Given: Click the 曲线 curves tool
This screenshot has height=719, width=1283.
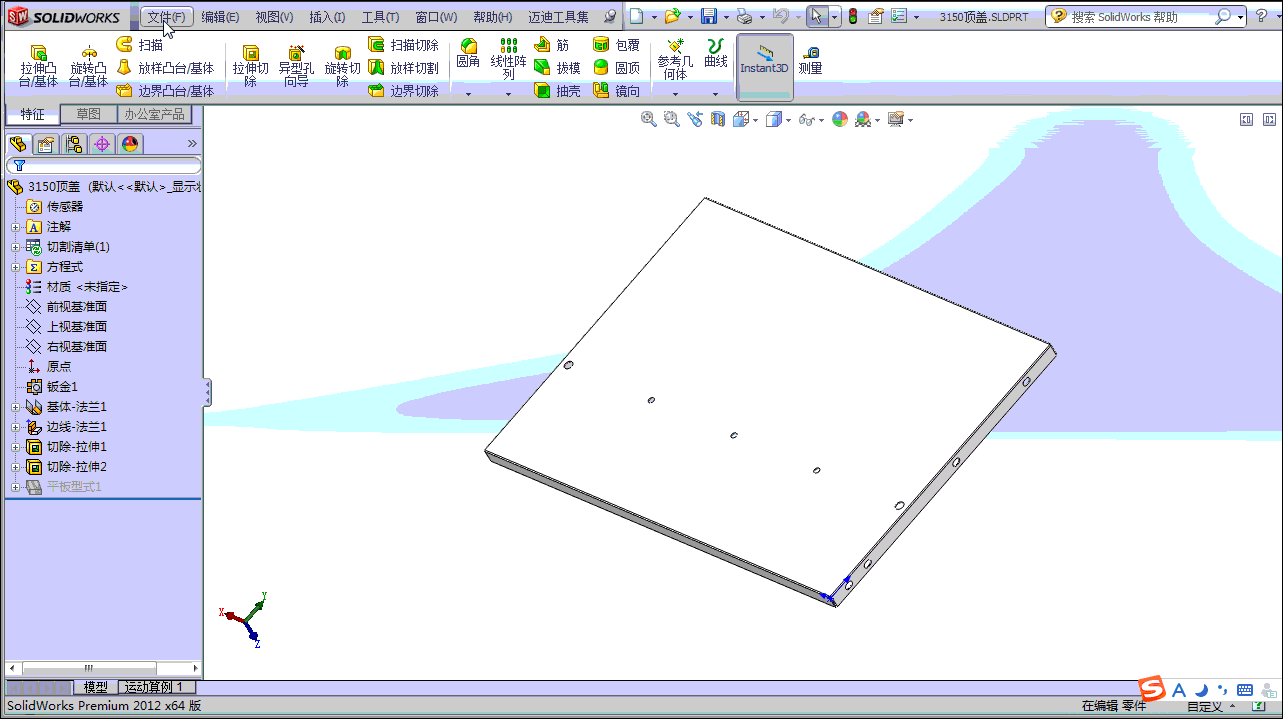Looking at the screenshot, I should pos(716,54).
